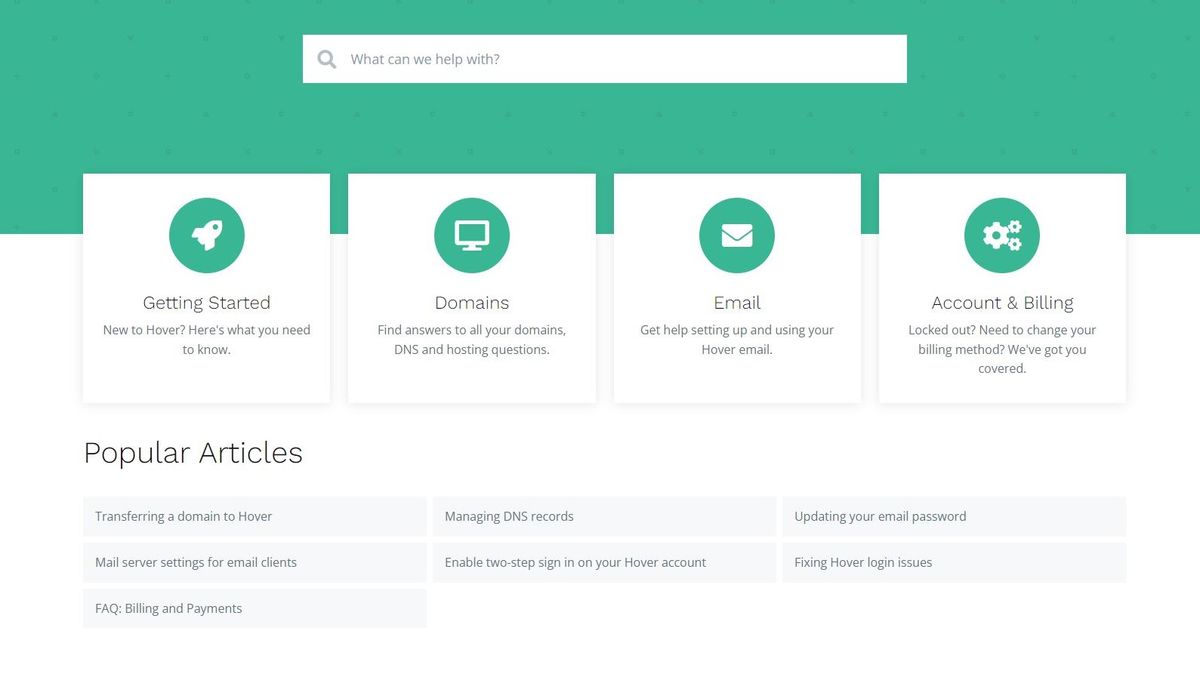Click the gears icon for Account & Billing

coord(1001,234)
